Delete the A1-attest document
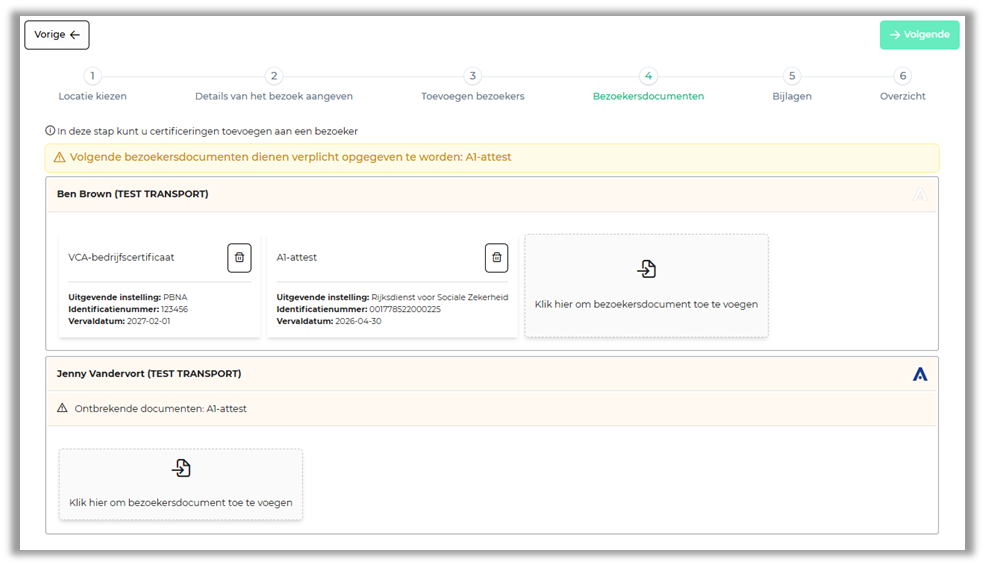 tap(496, 258)
